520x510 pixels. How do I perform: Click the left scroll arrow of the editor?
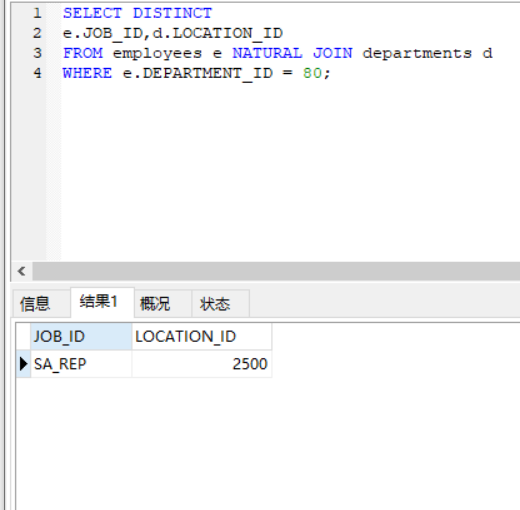(22, 271)
